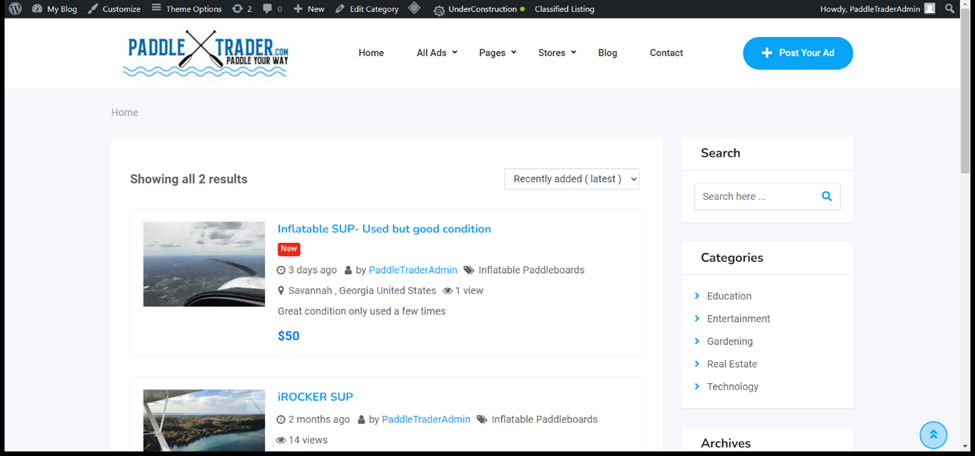
Task: Open Theme Options in admin bar
Action: point(187,9)
